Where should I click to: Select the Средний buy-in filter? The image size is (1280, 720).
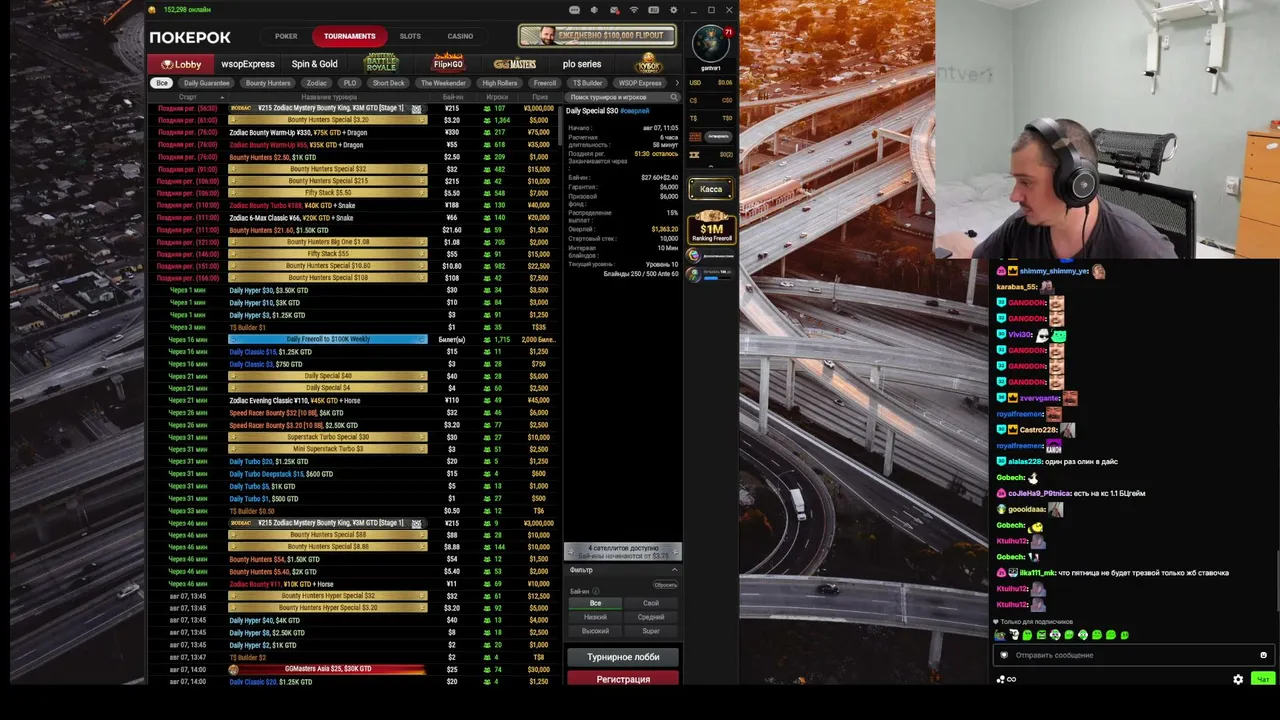[x=651, y=617]
